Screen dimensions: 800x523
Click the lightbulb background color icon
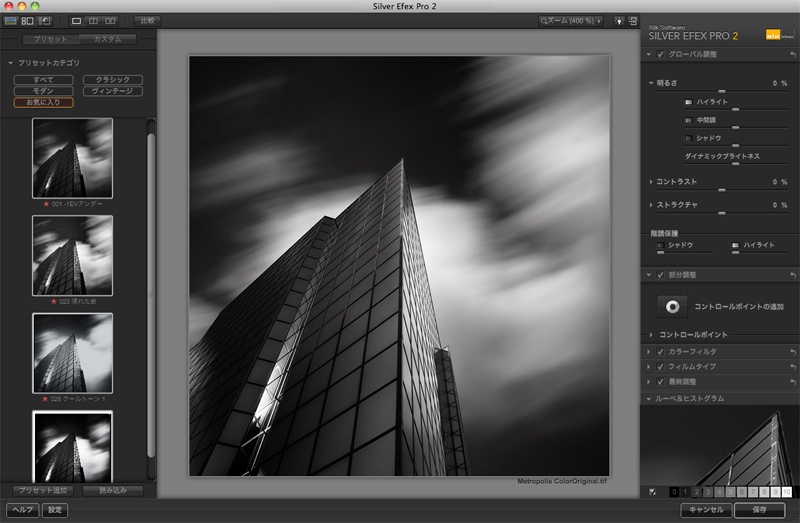(x=619, y=21)
